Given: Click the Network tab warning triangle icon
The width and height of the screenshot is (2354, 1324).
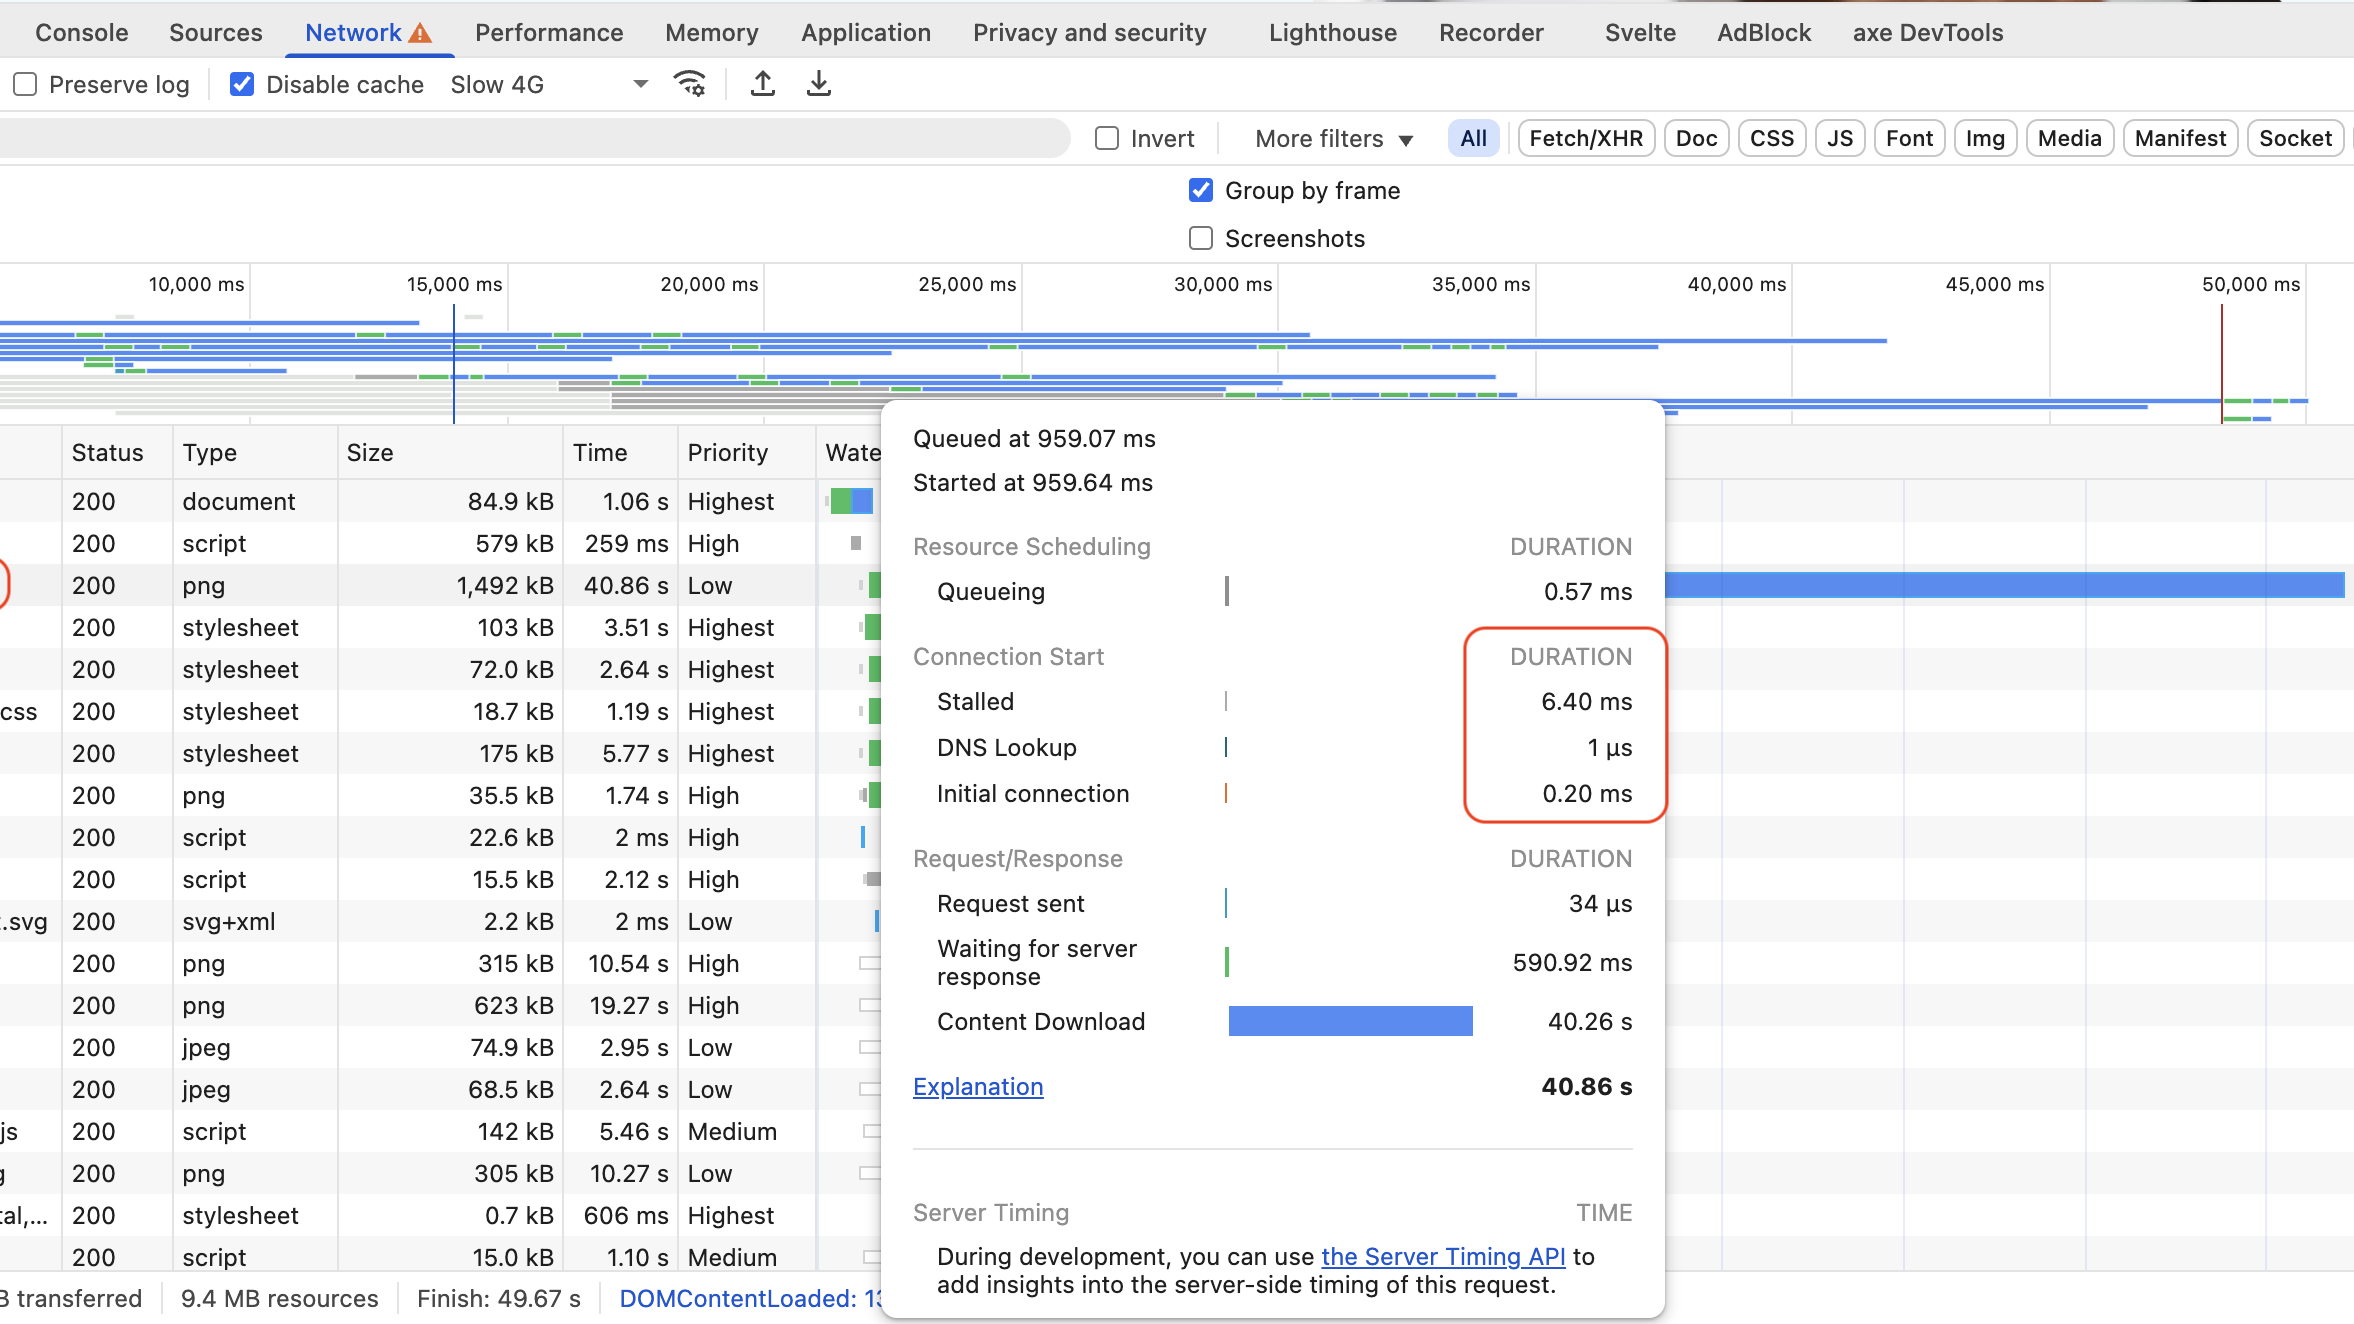Looking at the screenshot, I should coord(421,33).
